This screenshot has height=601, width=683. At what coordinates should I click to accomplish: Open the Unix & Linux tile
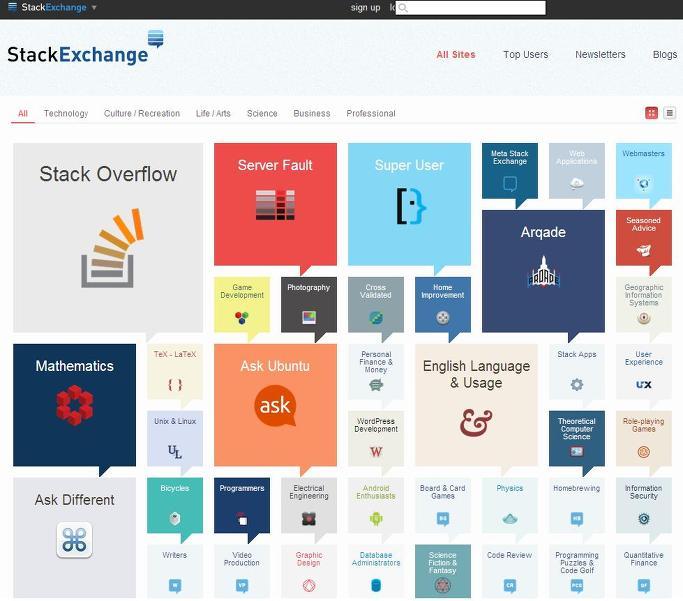point(175,439)
